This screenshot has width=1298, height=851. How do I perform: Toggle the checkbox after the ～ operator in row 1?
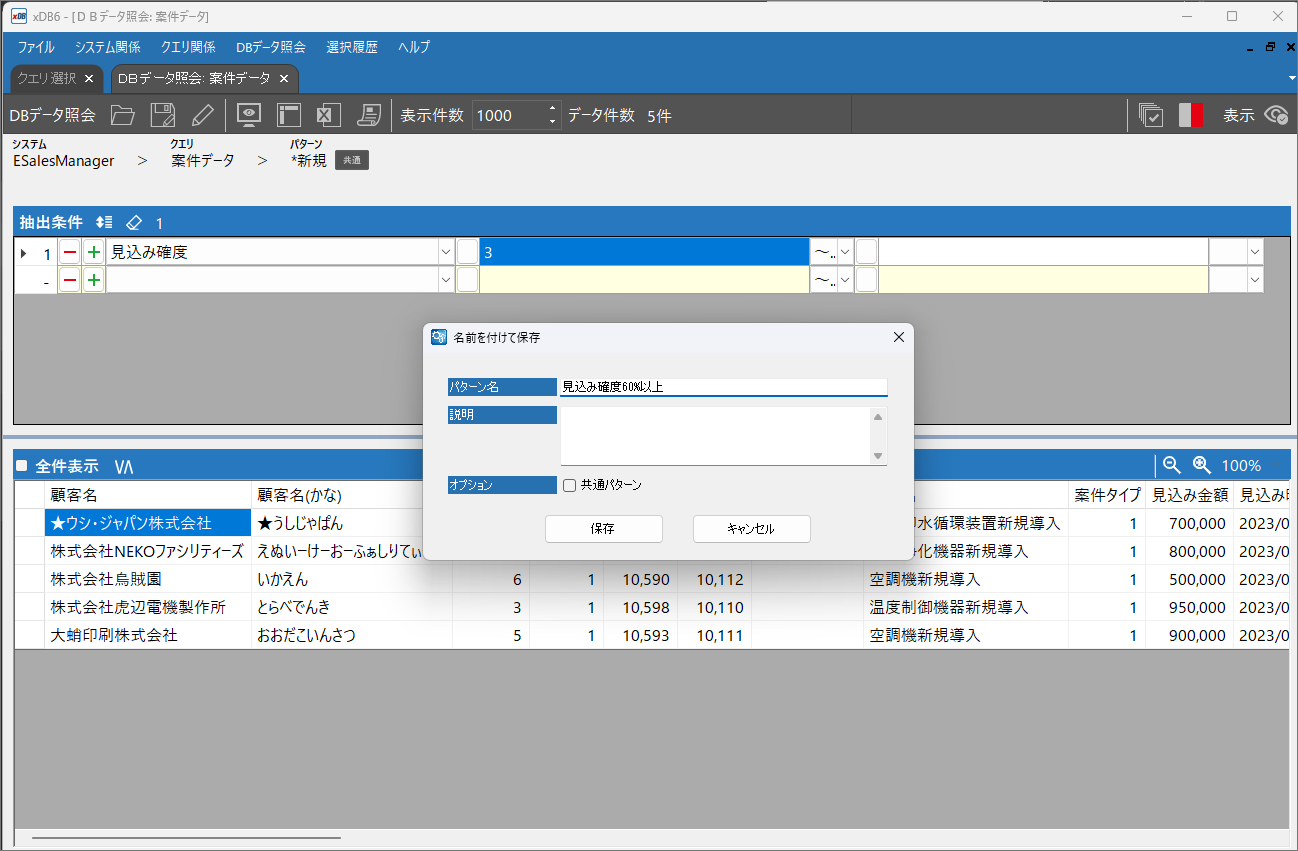[x=866, y=253]
